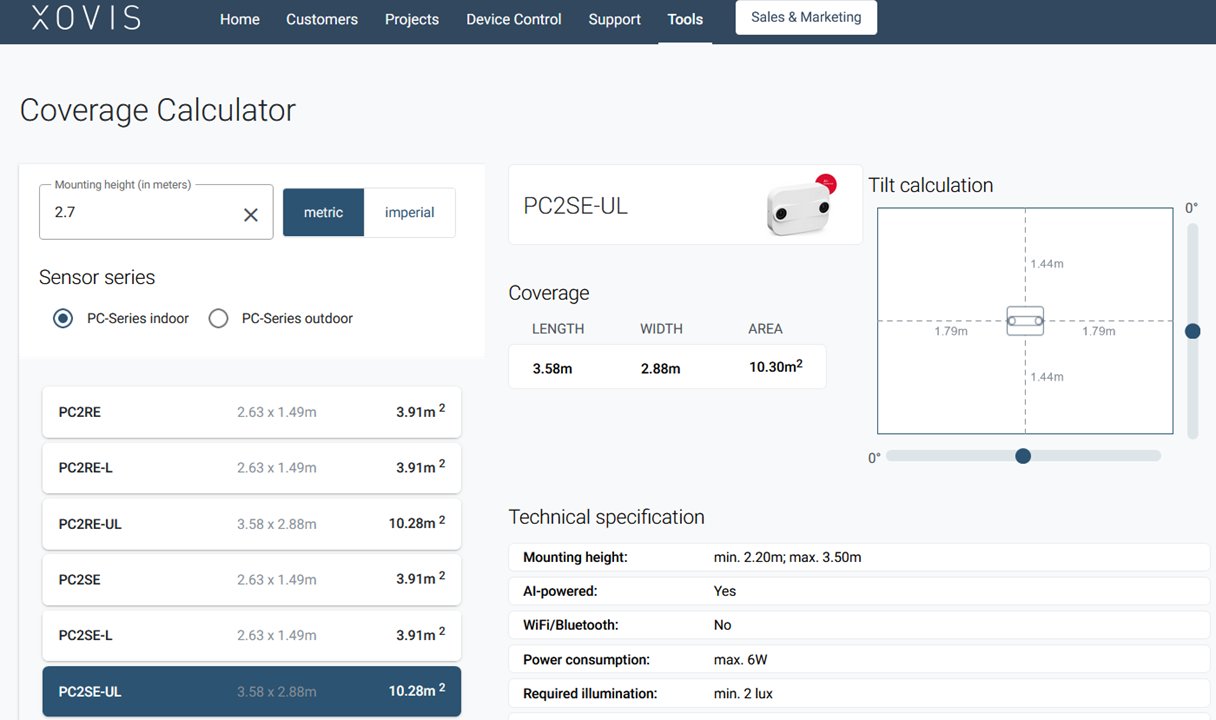
Task: Focus the mounting height input field
Action: click(156, 212)
